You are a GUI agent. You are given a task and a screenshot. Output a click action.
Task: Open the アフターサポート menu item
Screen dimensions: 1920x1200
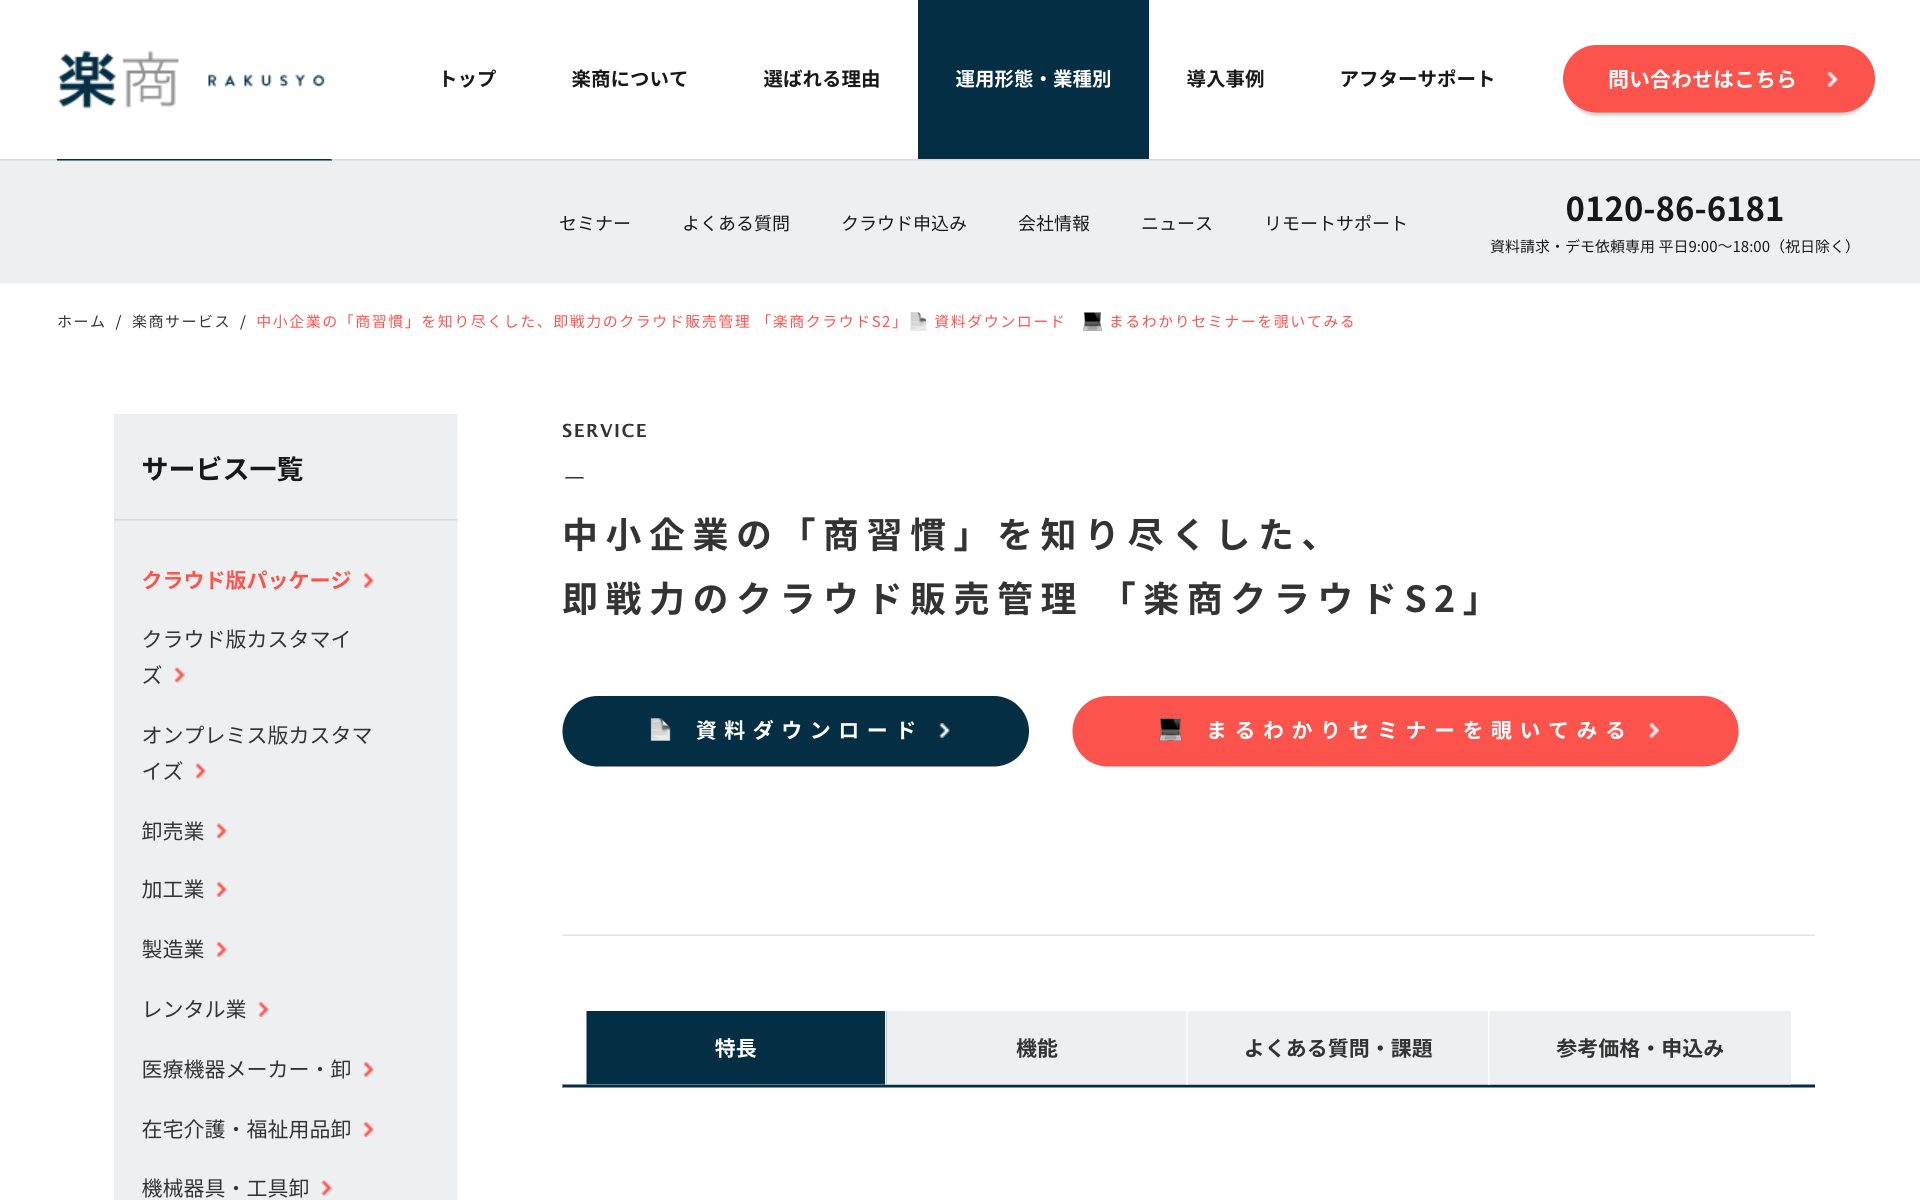[1417, 79]
